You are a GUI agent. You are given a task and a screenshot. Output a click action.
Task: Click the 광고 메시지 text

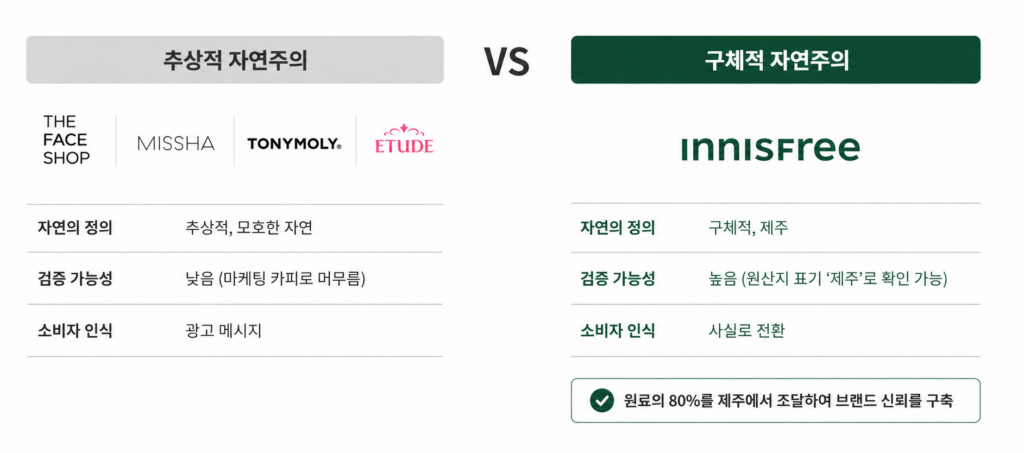click(223, 331)
